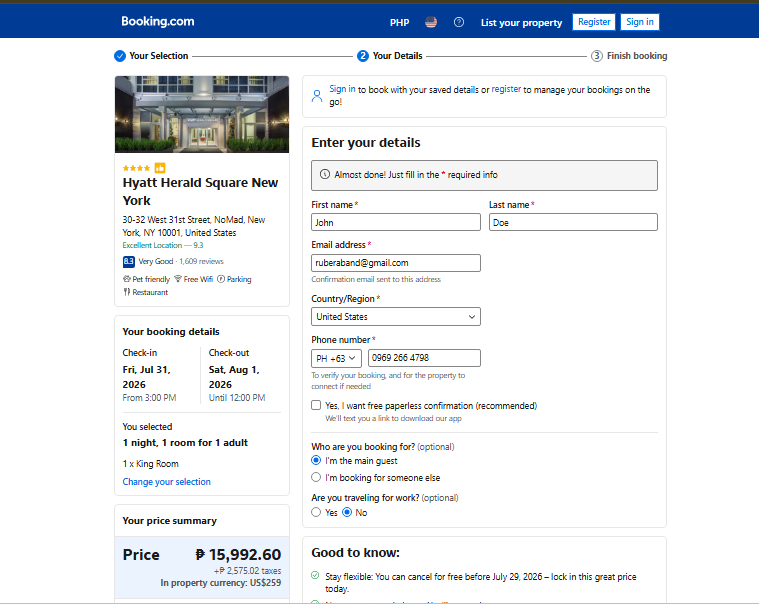Click the thumbs-up preferred partner badge

coord(160,168)
